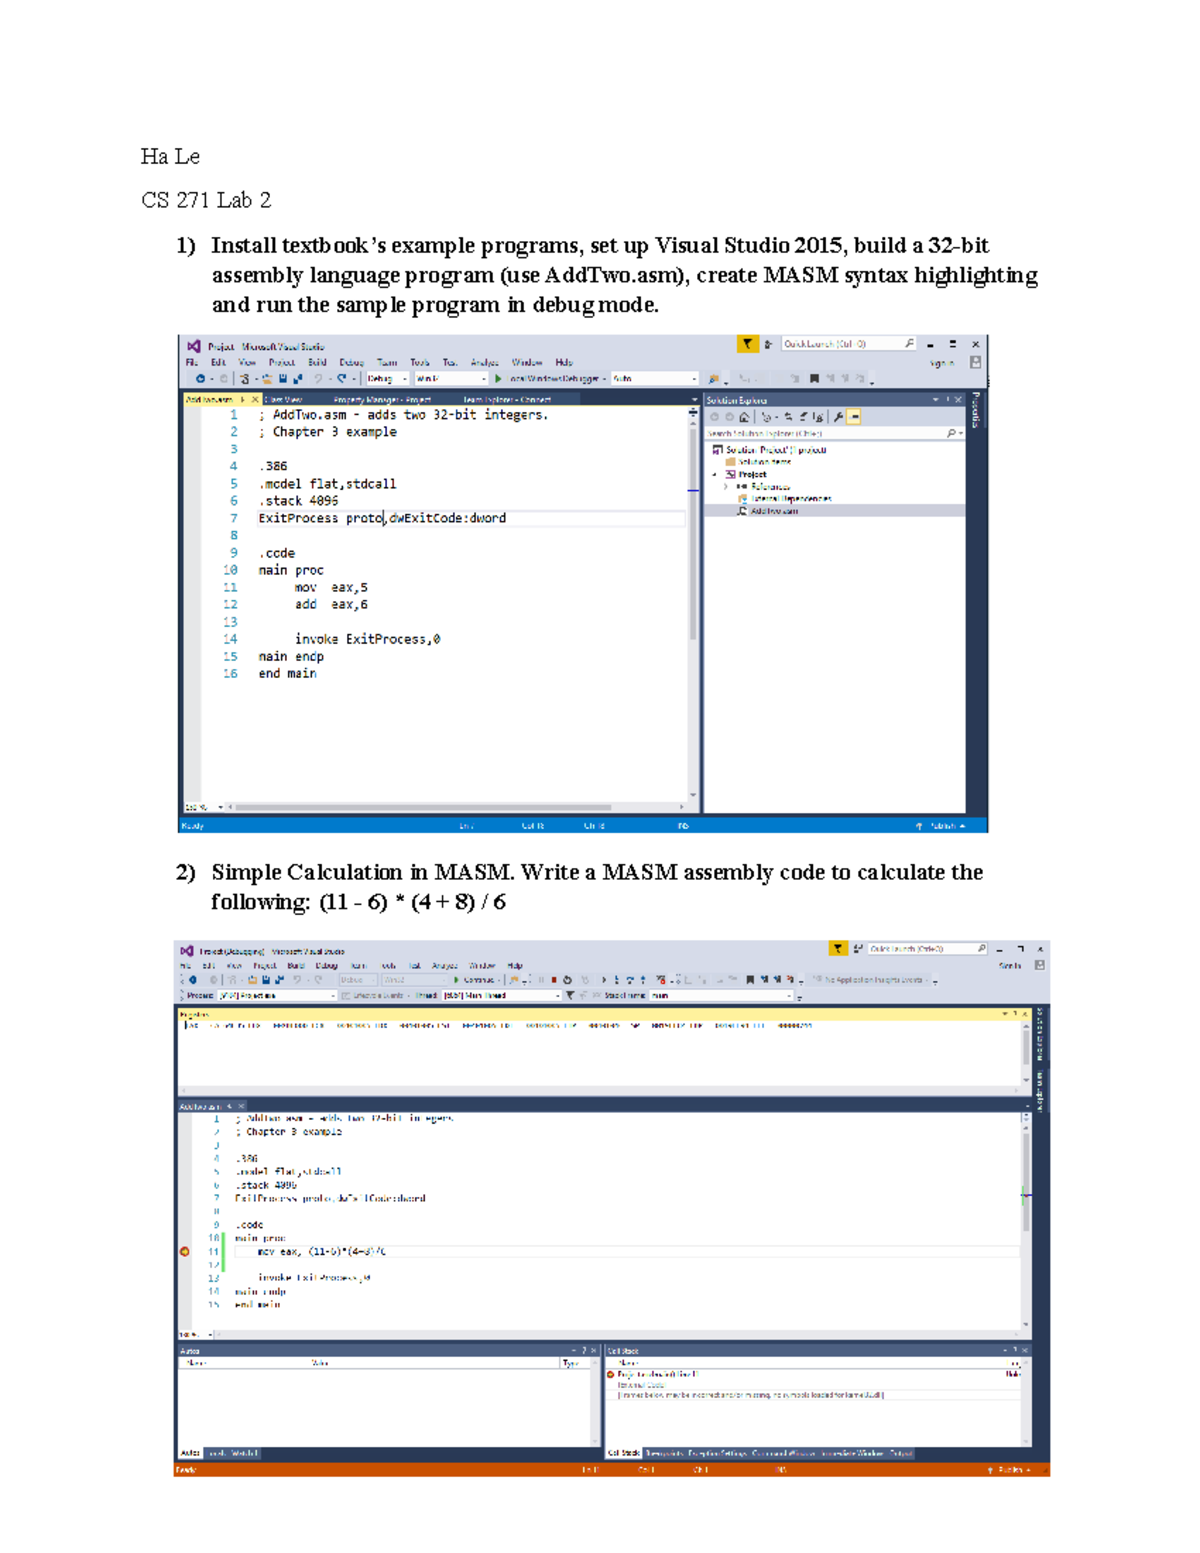
Task: Pin the Solution Explorer panel open
Action: tap(947, 399)
